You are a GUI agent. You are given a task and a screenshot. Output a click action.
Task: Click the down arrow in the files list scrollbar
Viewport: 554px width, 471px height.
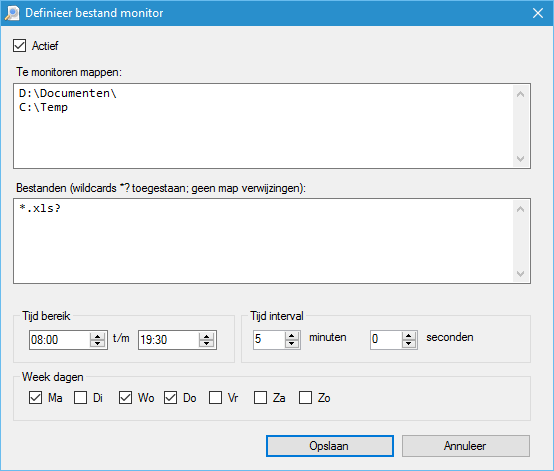[520, 273]
